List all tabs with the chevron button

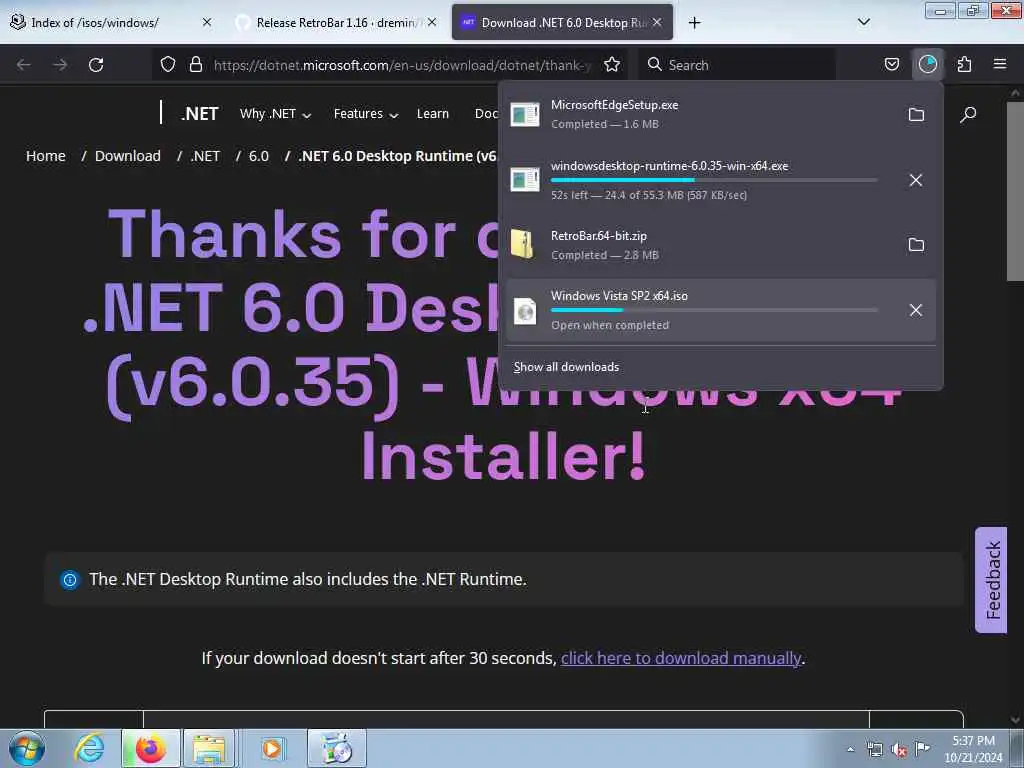pyautogui.click(x=863, y=22)
